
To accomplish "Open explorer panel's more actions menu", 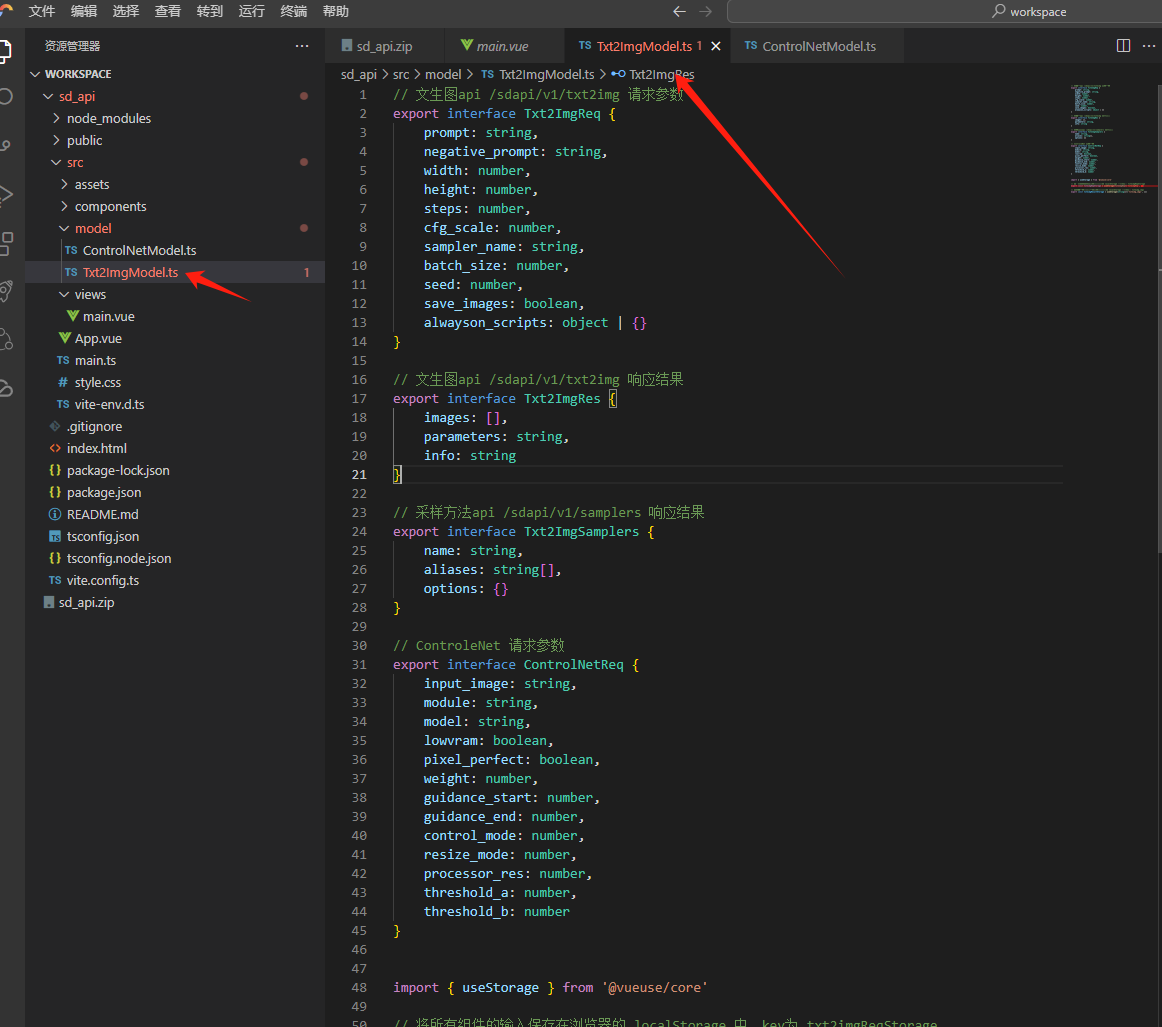I will tap(302, 46).
